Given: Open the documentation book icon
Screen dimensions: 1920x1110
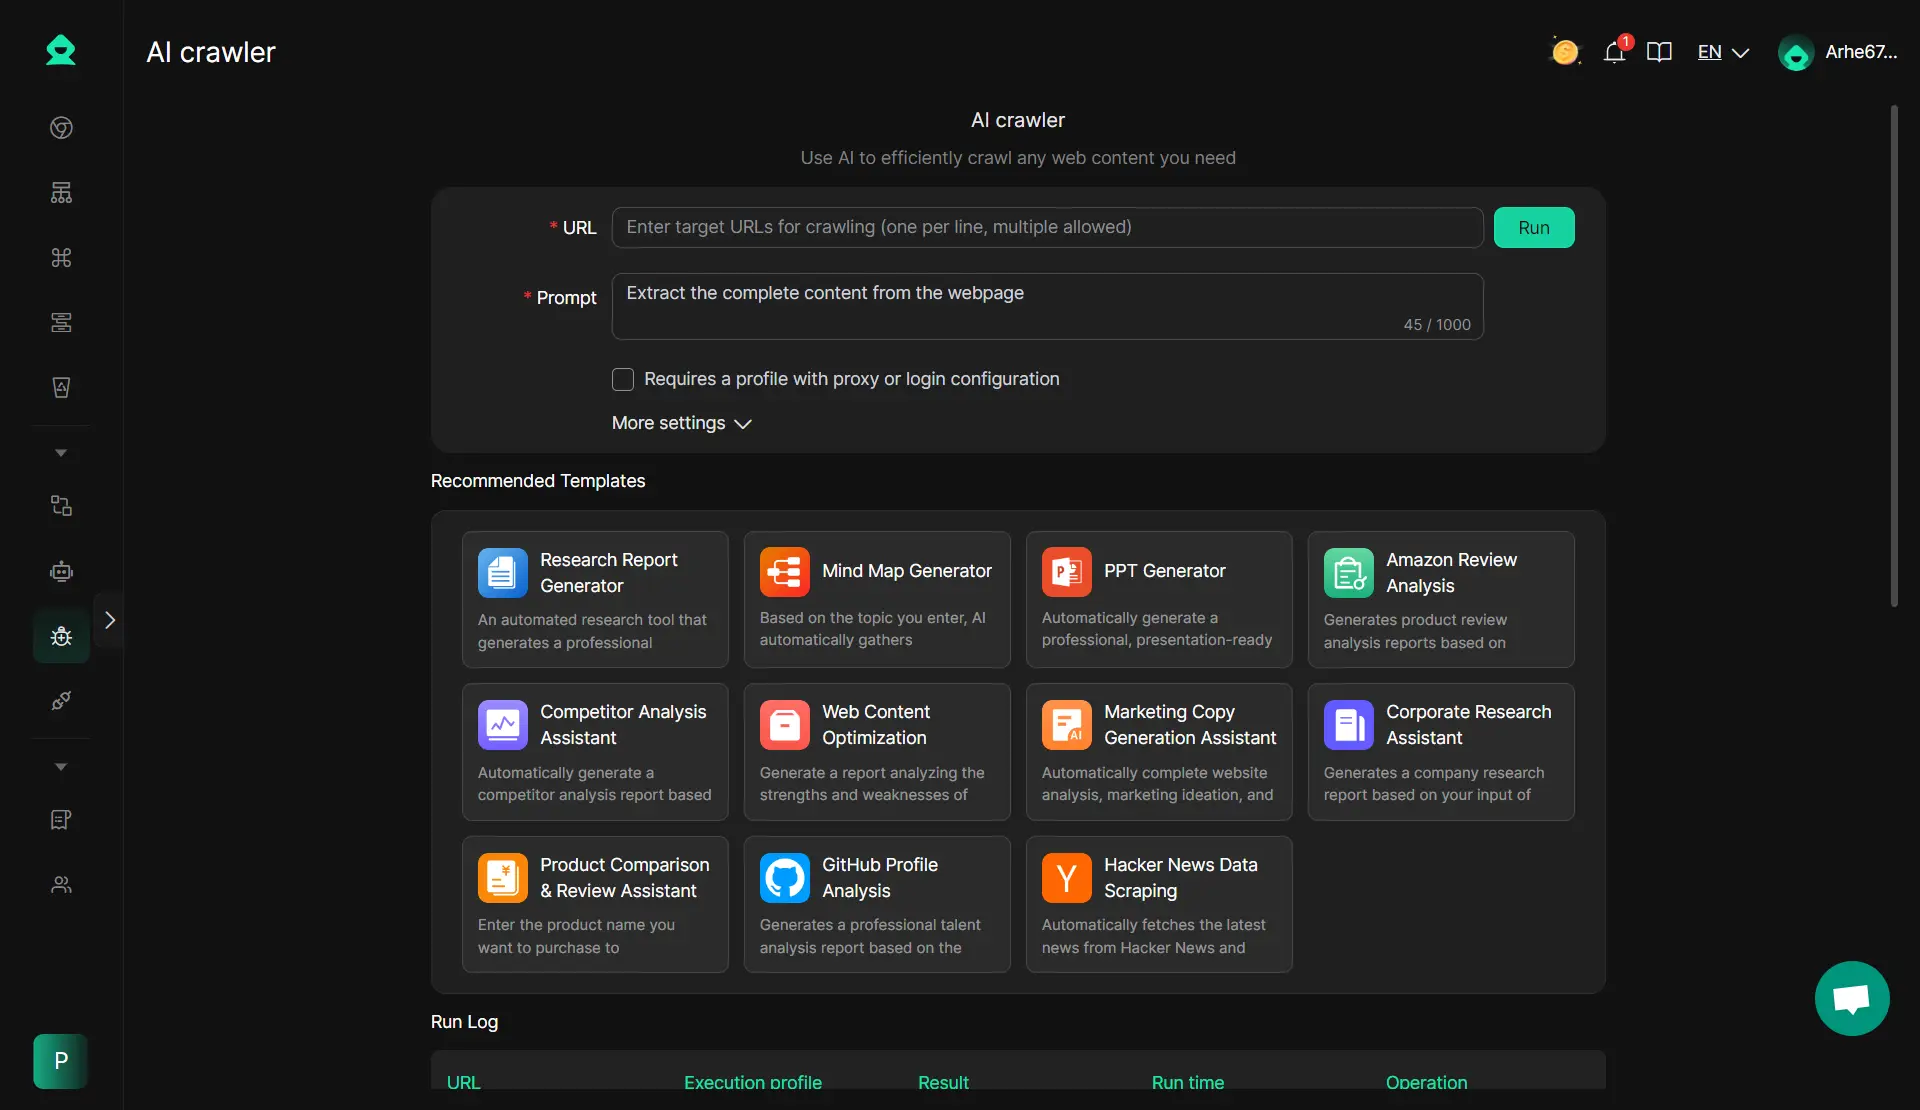Looking at the screenshot, I should tap(1659, 52).
